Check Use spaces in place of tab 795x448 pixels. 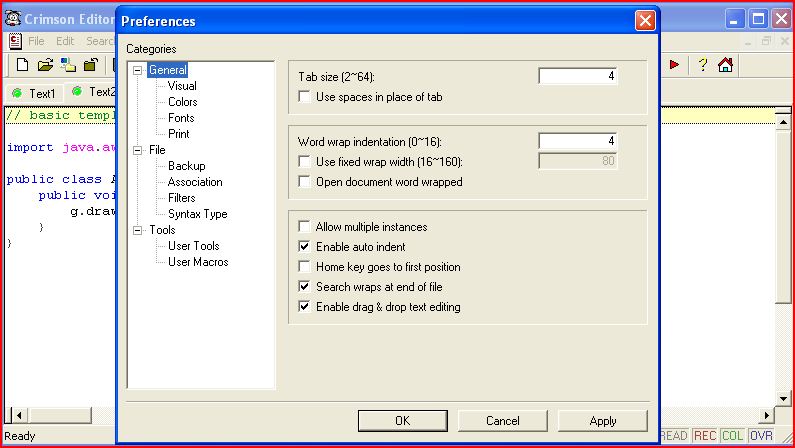304,96
